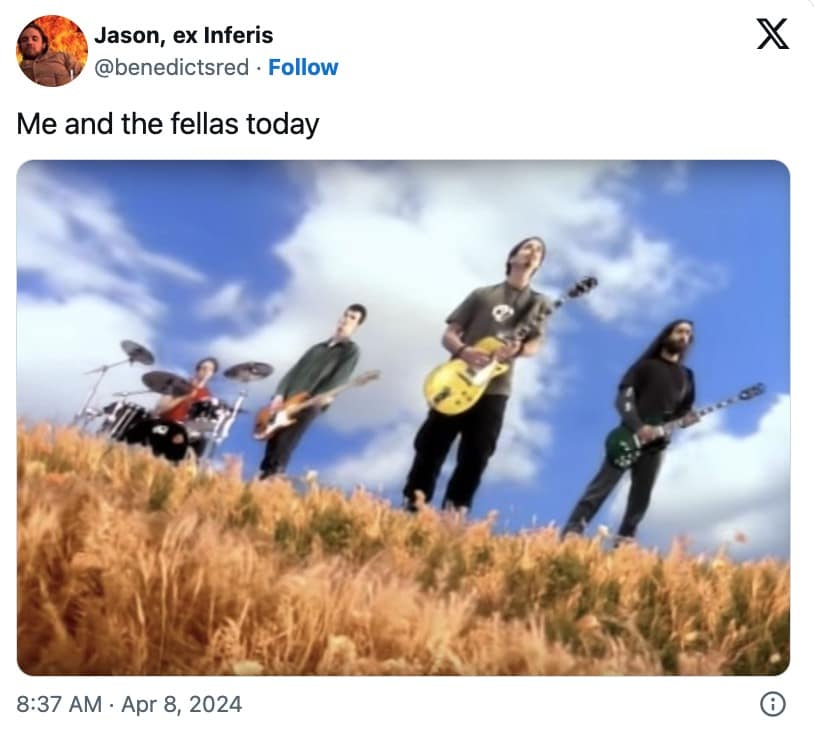Follow the @benedictsred account
This screenshot has width=814, height=732.
[x=303, y=67]
